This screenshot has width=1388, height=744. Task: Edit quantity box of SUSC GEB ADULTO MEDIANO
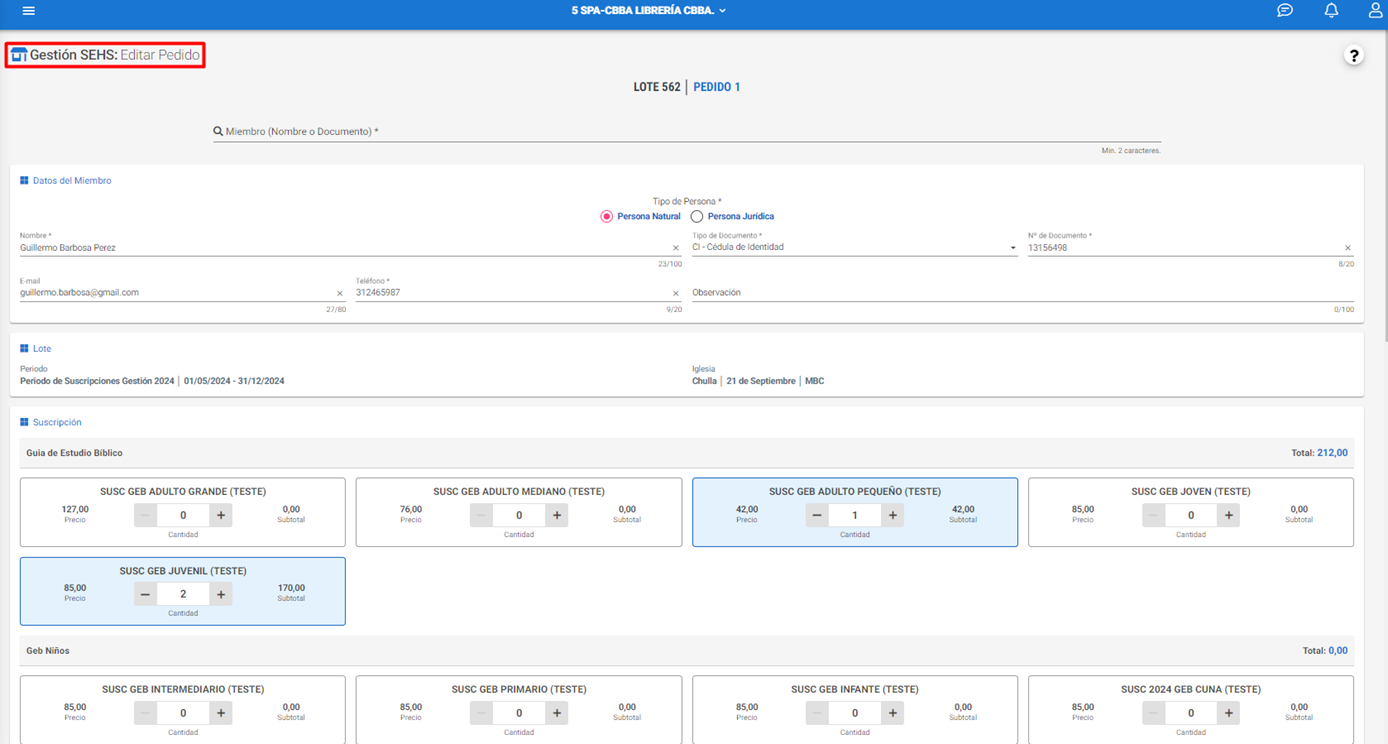coord(519,515)
